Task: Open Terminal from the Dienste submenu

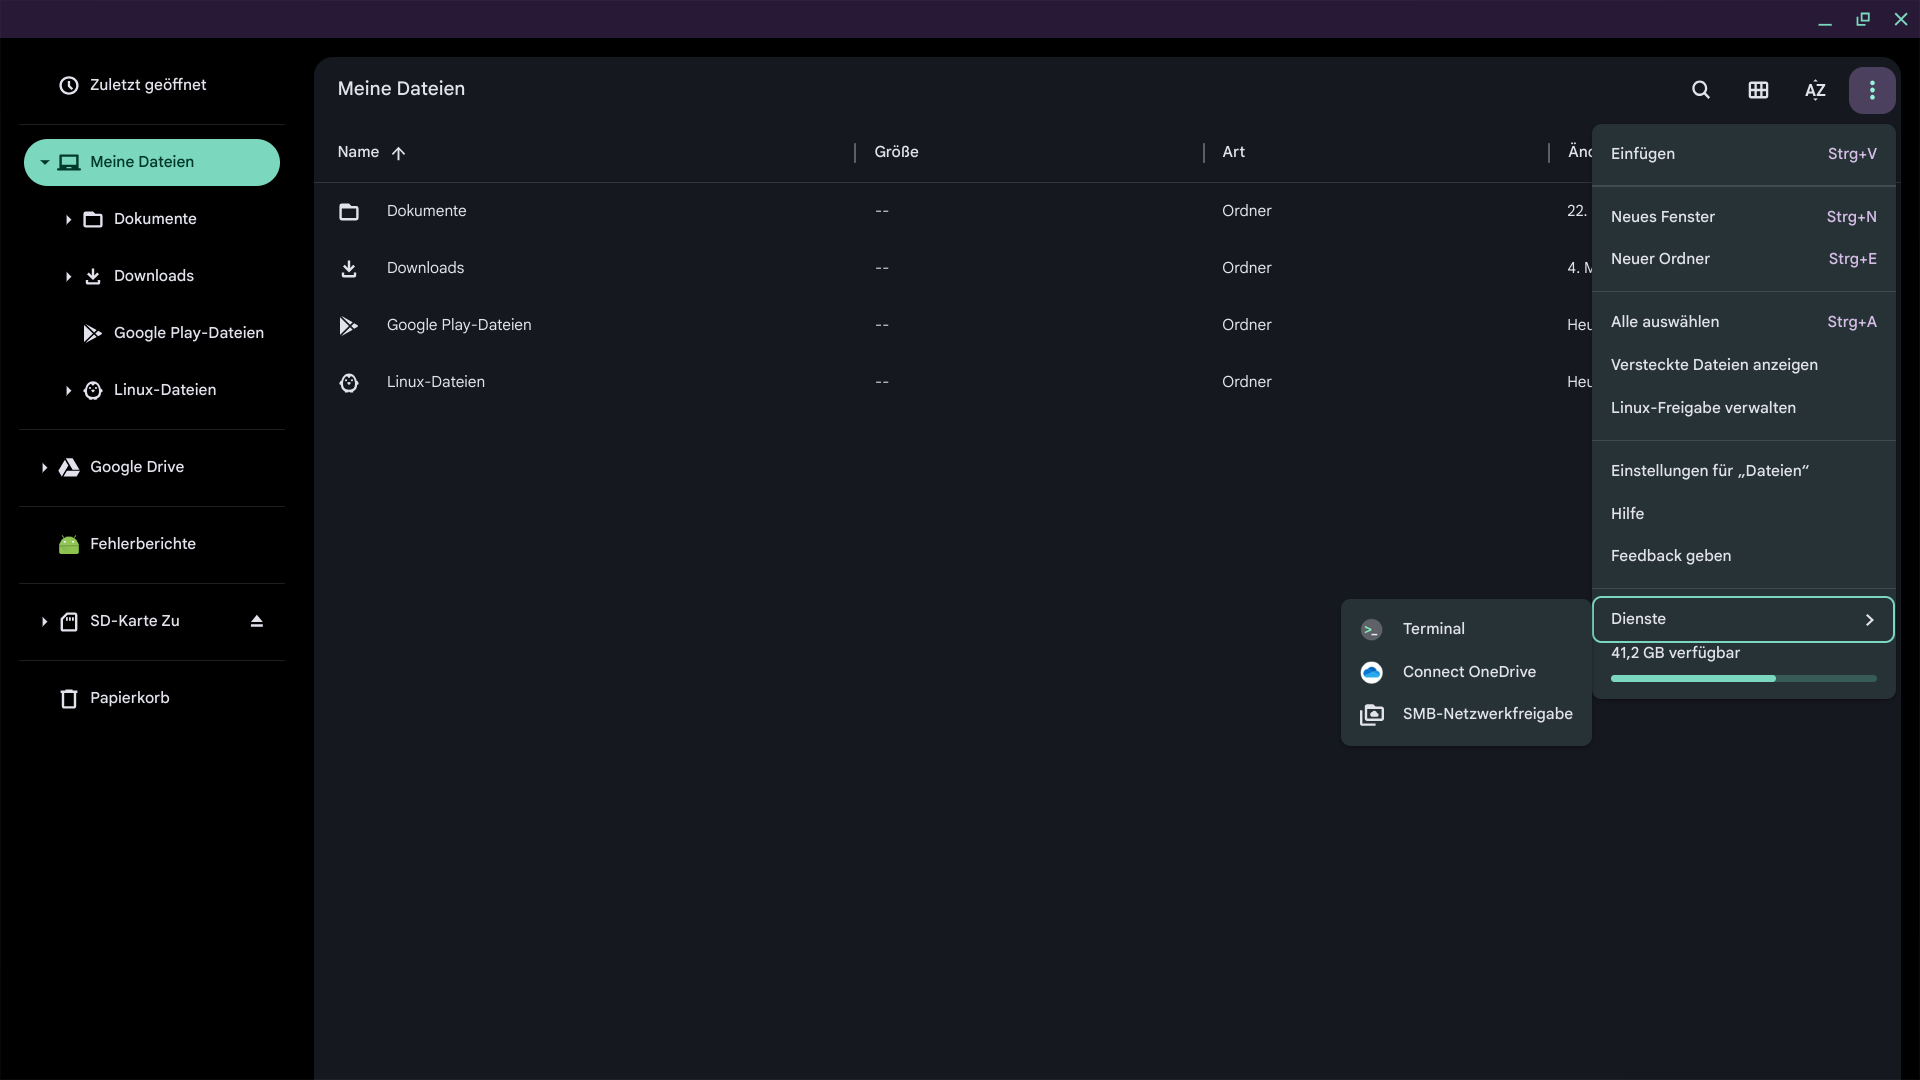Action: (x=1433, y=629)
